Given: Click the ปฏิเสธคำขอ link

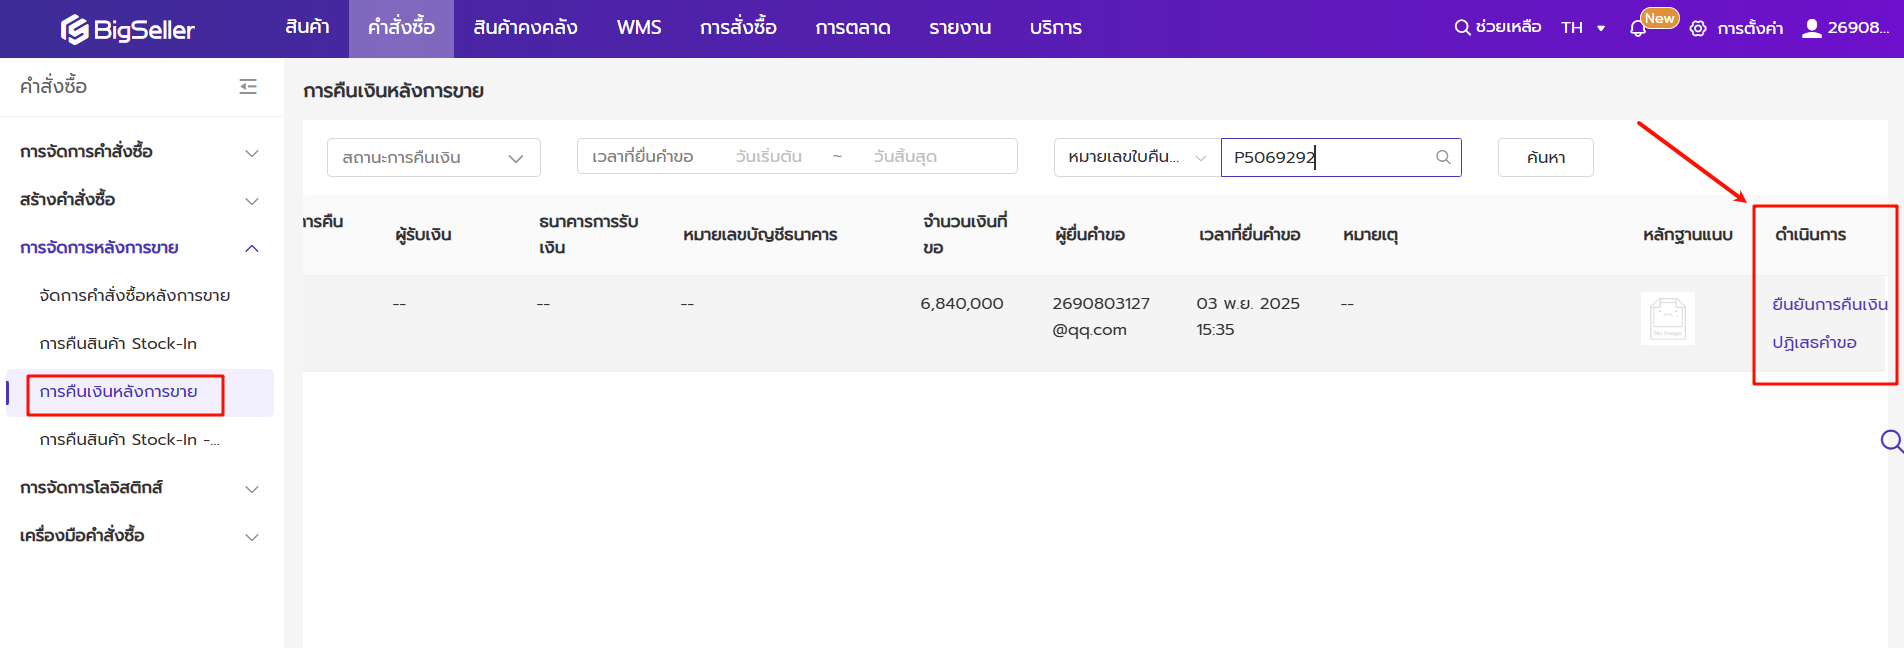Looking at the screenshot, I should click(x=1814, y=343).
